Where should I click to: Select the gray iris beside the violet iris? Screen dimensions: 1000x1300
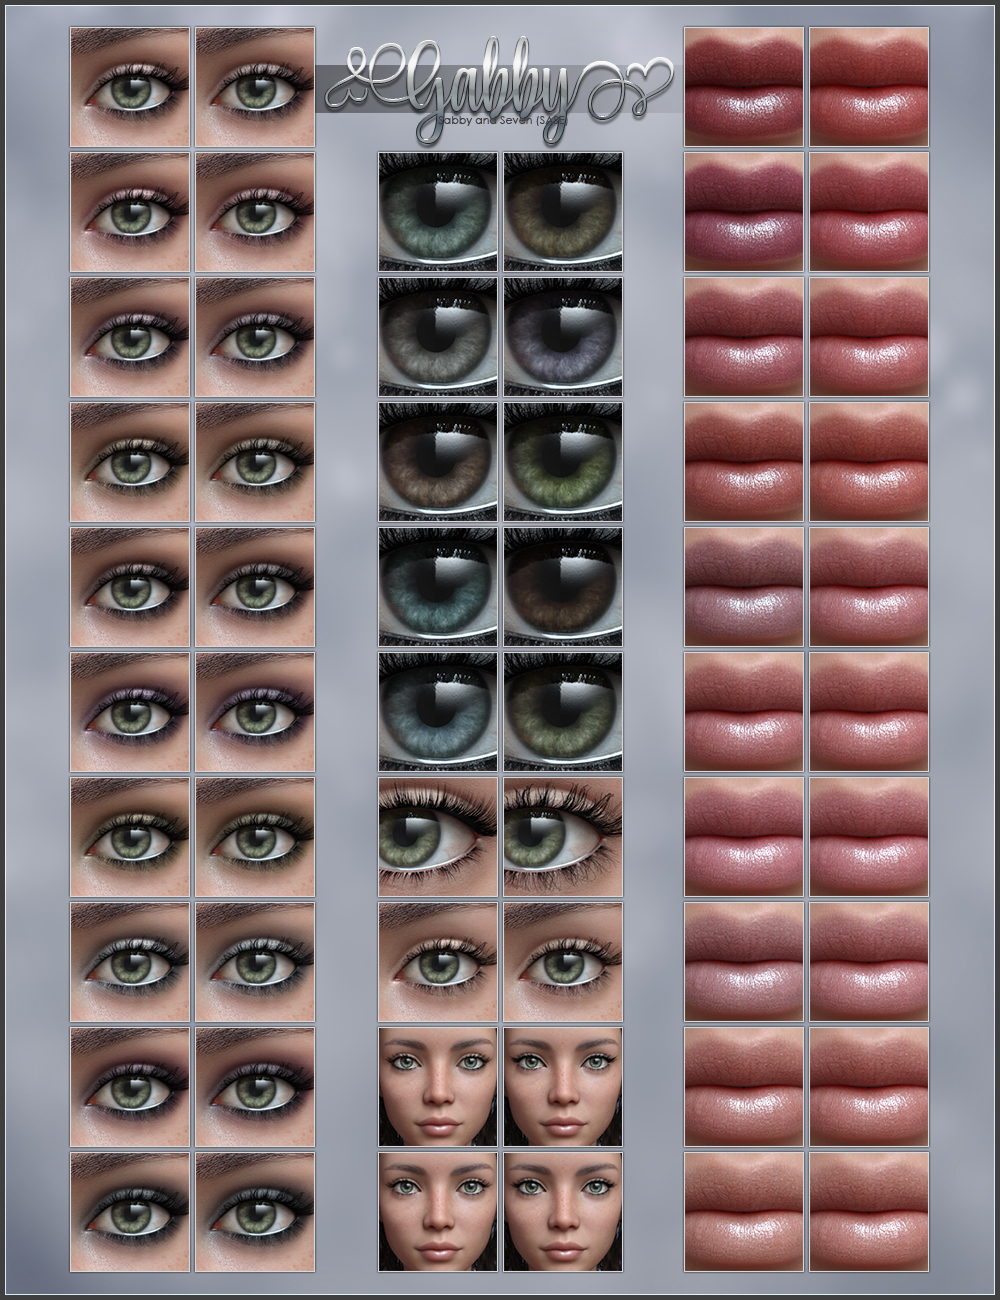click(438, 335)
